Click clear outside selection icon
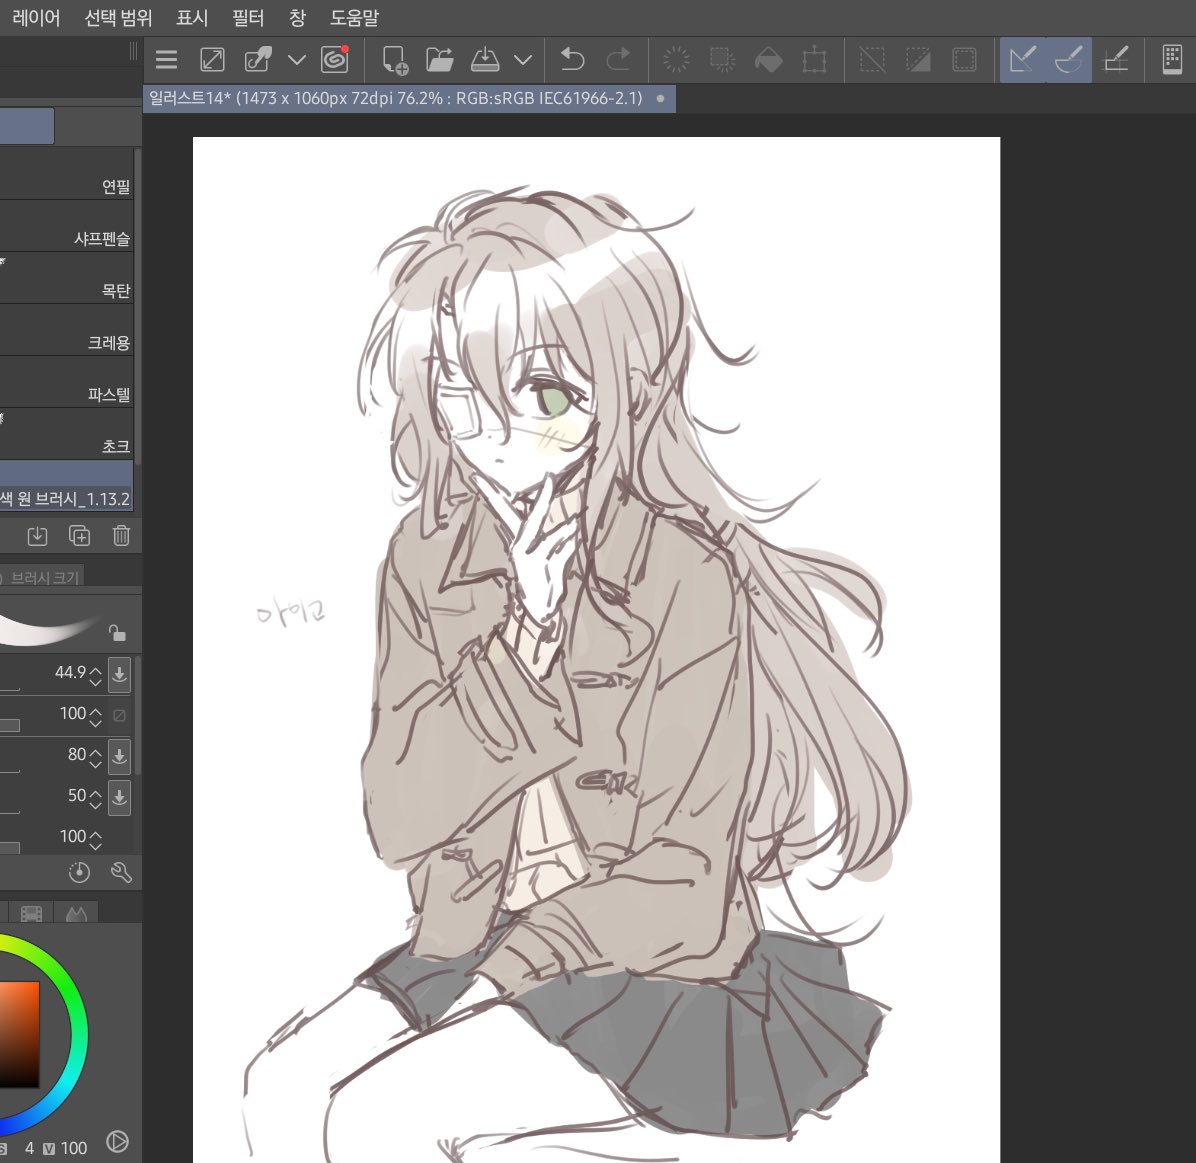The height and width of the screenshot is (1163, 1196). pyautogui.click(x=722, y=59)
